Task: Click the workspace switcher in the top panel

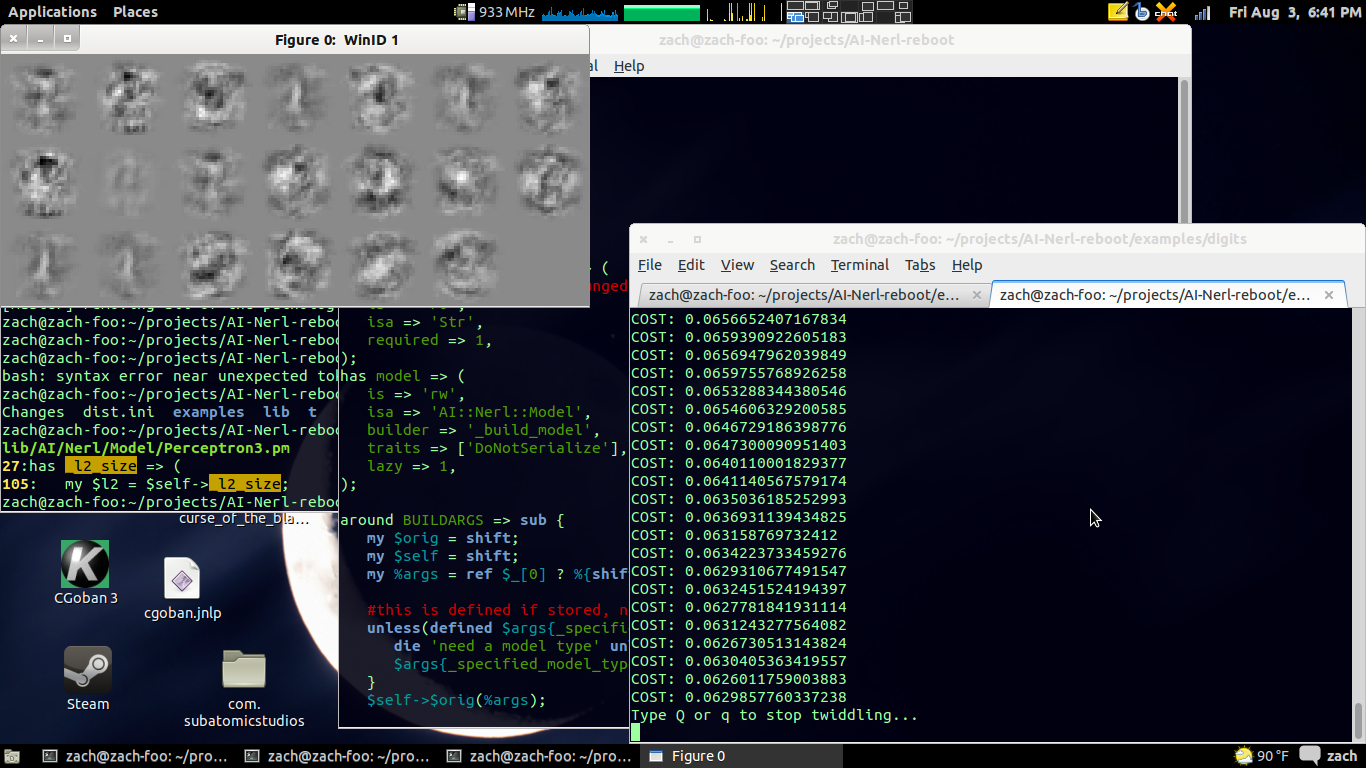Action: coord(849,12)
